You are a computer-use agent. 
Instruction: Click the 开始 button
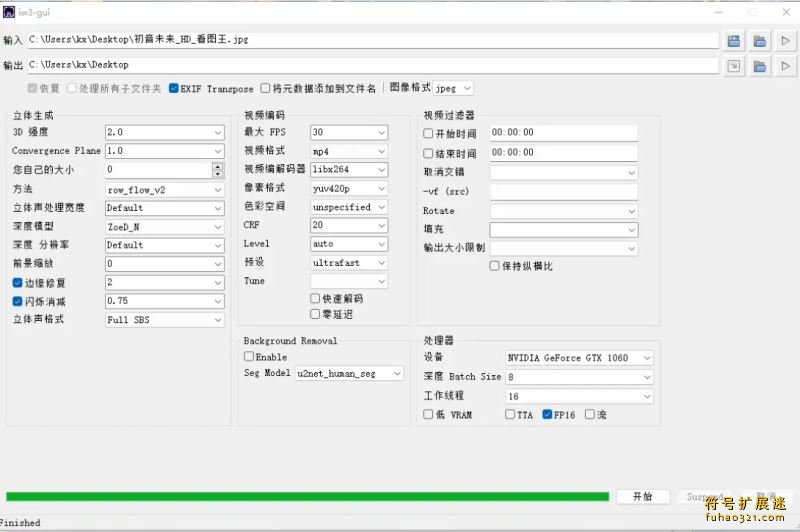pyautogui.click(x=643, y=496)
